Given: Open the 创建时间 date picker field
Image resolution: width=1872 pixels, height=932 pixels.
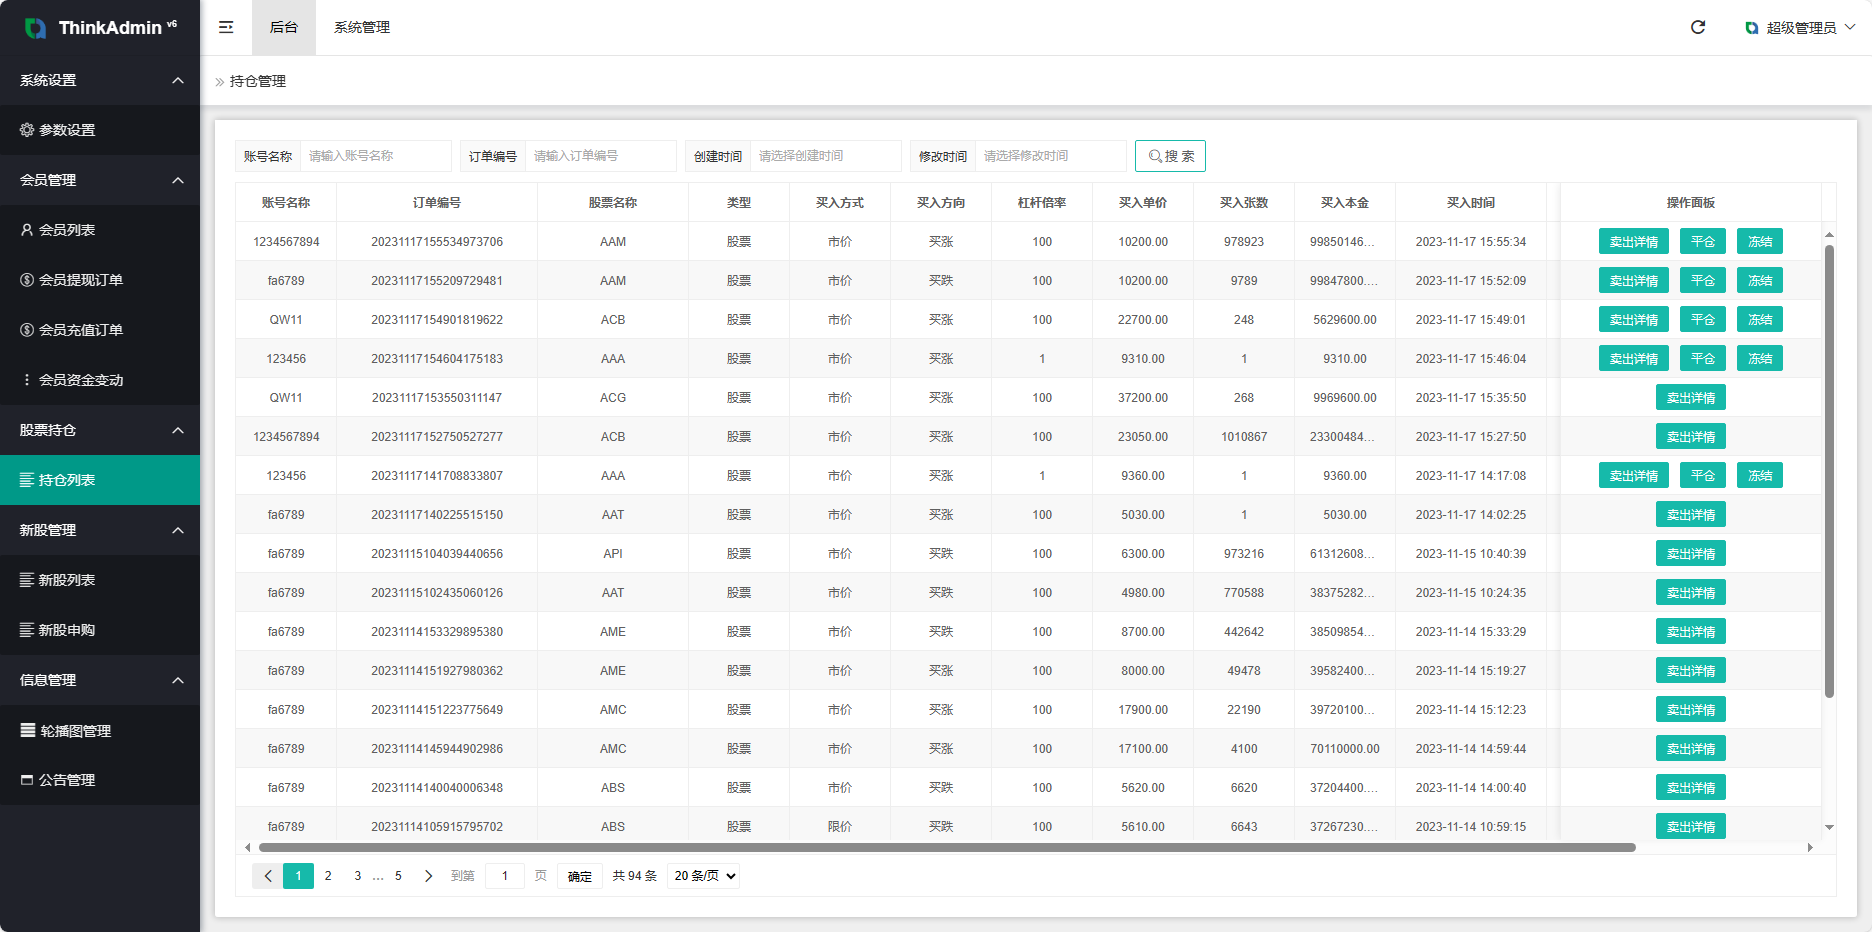Looking at the screenshot, I should pos(826,156).
